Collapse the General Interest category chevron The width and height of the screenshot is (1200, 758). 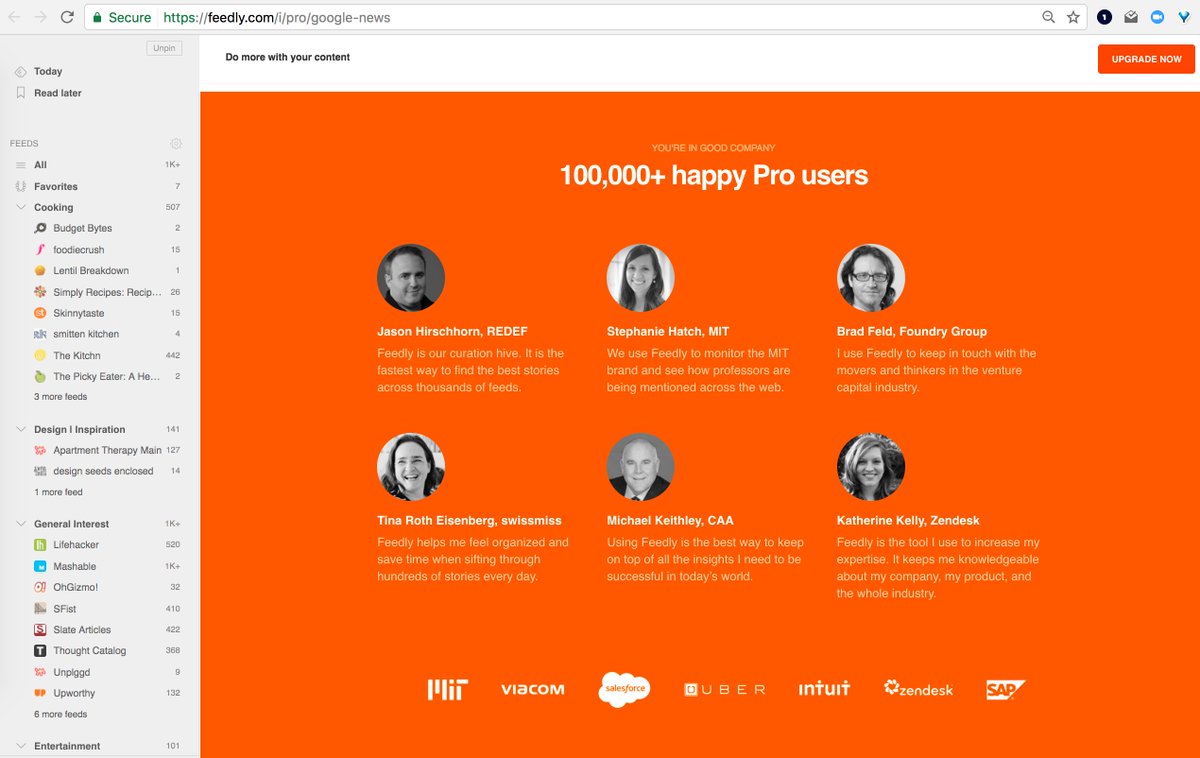click(x=21, y=523)
